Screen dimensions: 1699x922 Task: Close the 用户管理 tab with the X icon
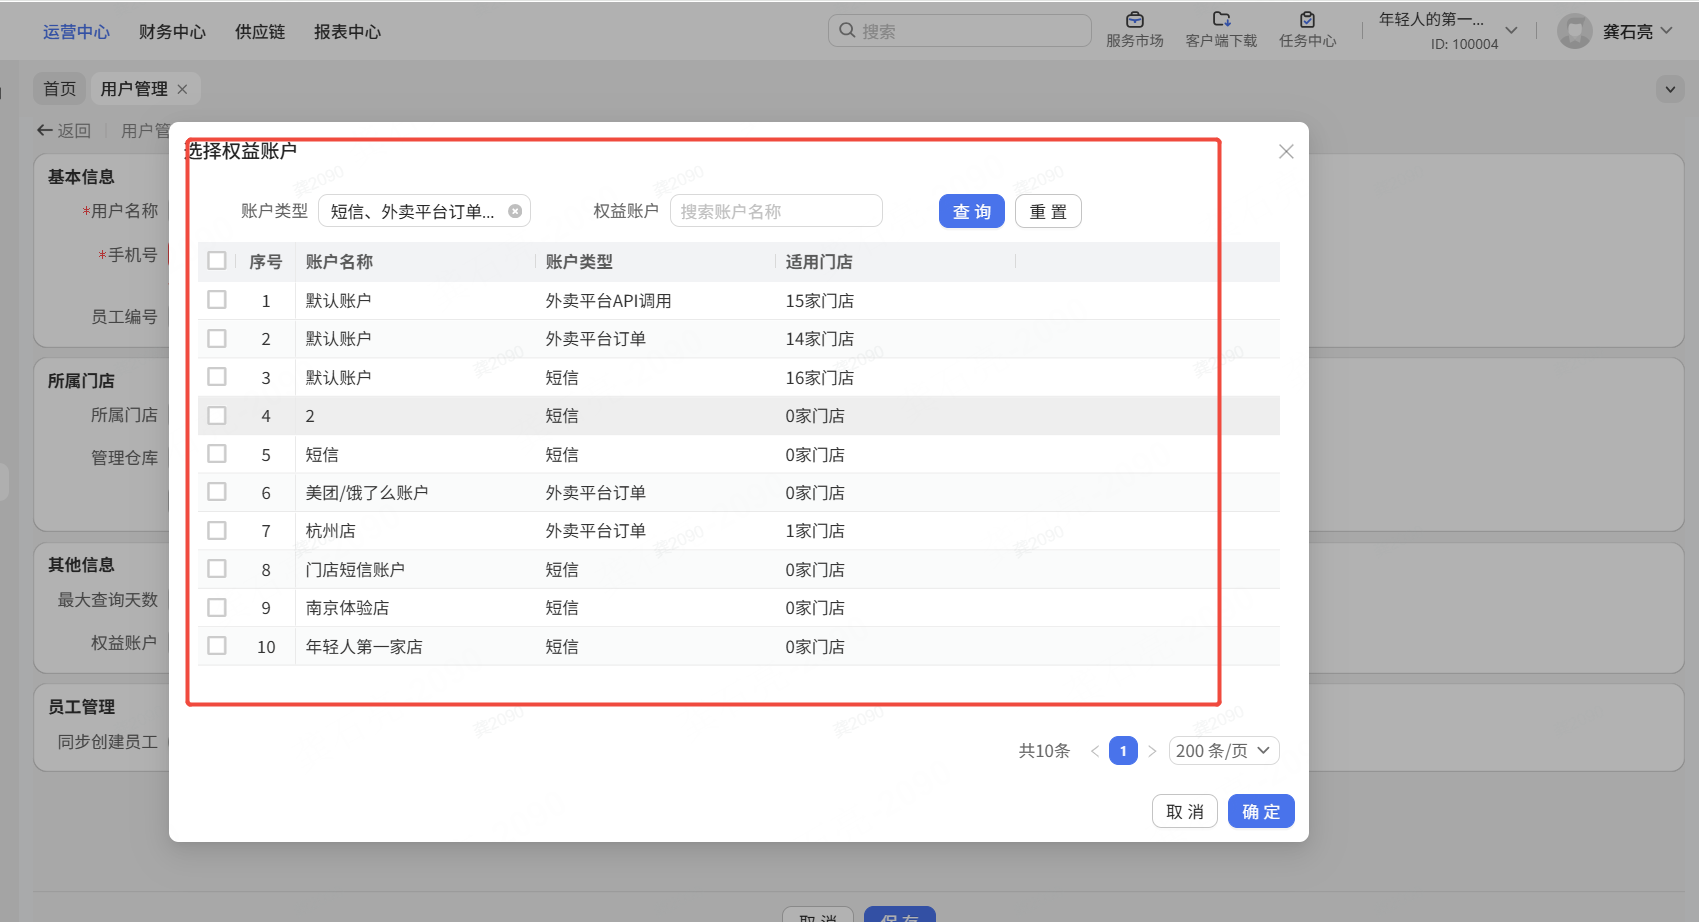point(182,89)
